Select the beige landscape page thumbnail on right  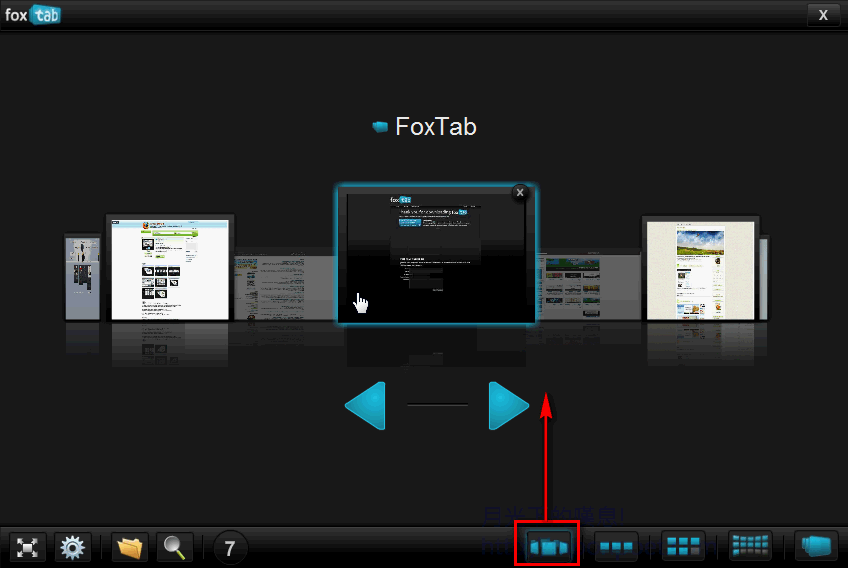[x=700, y=268]
